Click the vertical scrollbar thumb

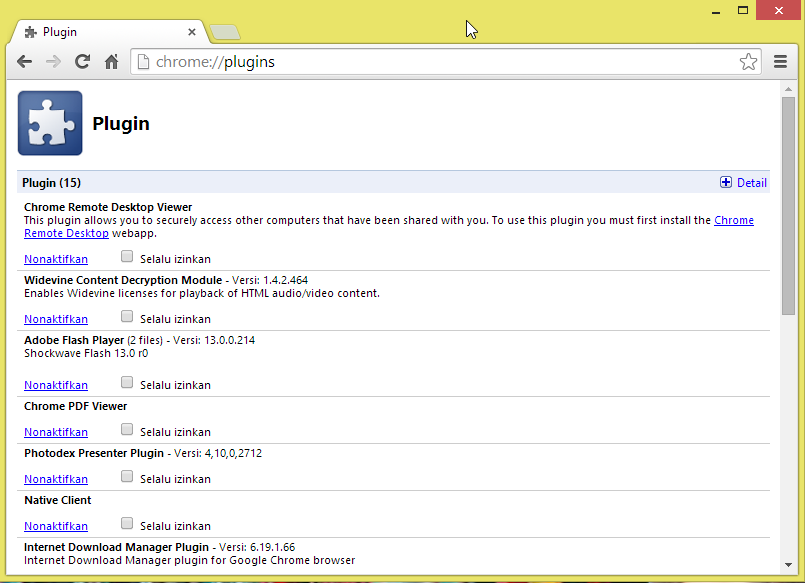click(788, 206)
